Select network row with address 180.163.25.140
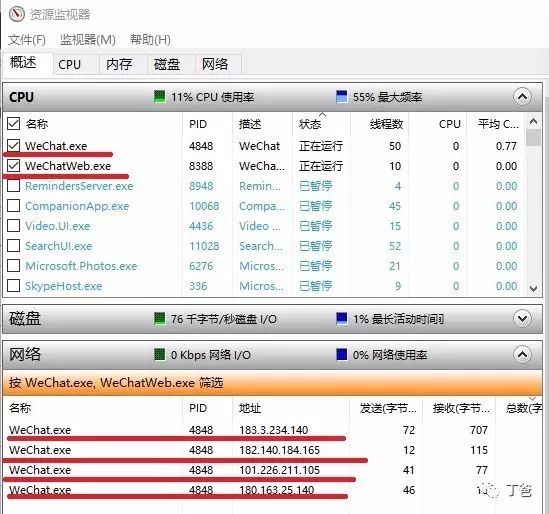This screenshot has height=514, width=549. (x=272, y=489)
